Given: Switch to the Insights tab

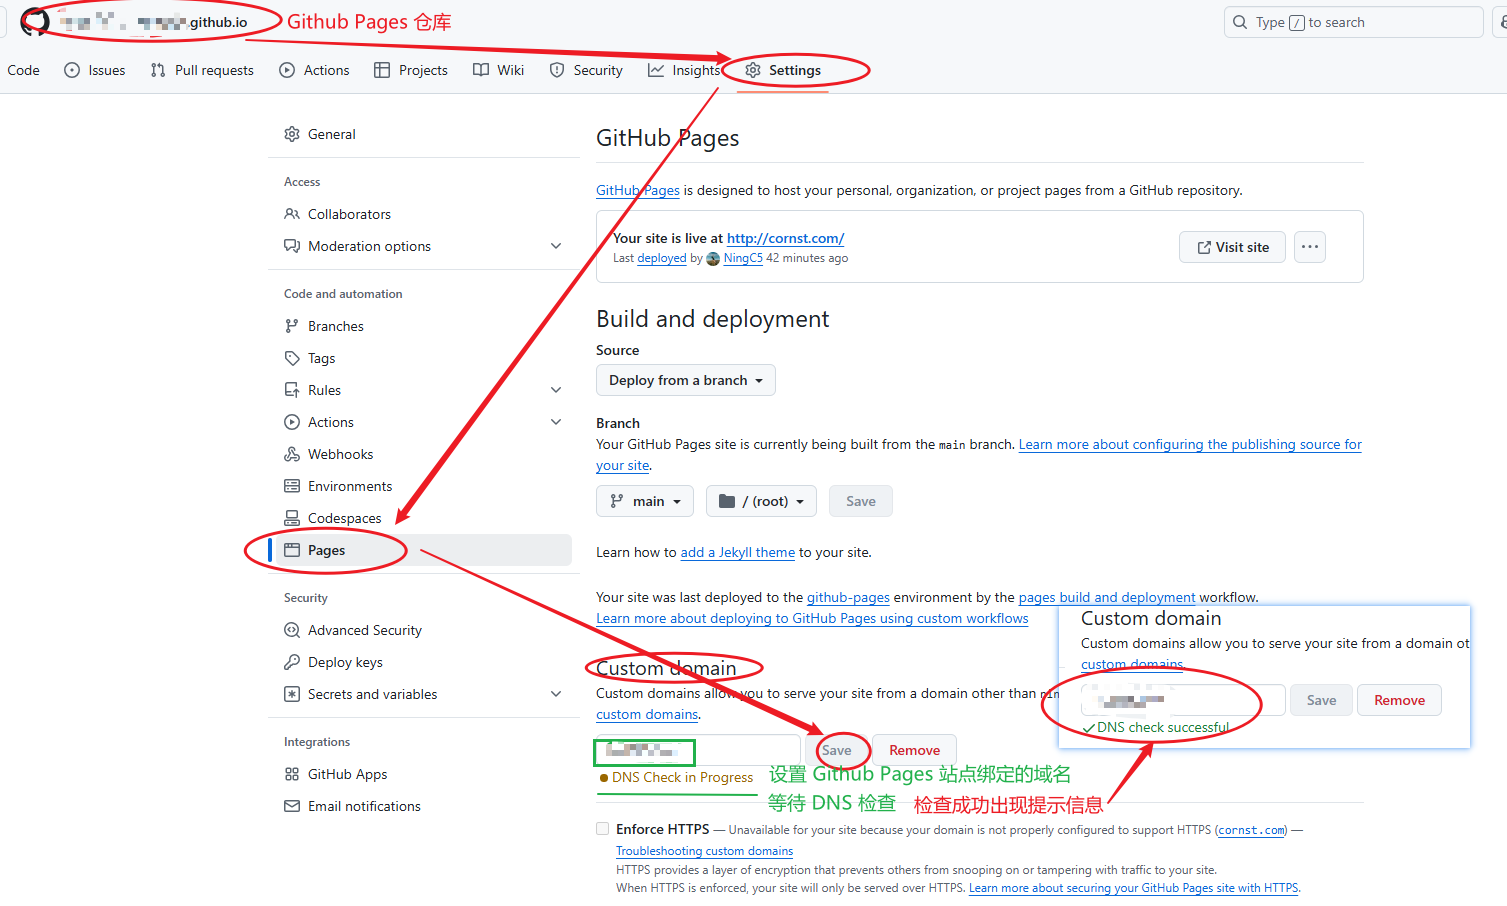Looking at the screenshot, I should tap(684, 70).
